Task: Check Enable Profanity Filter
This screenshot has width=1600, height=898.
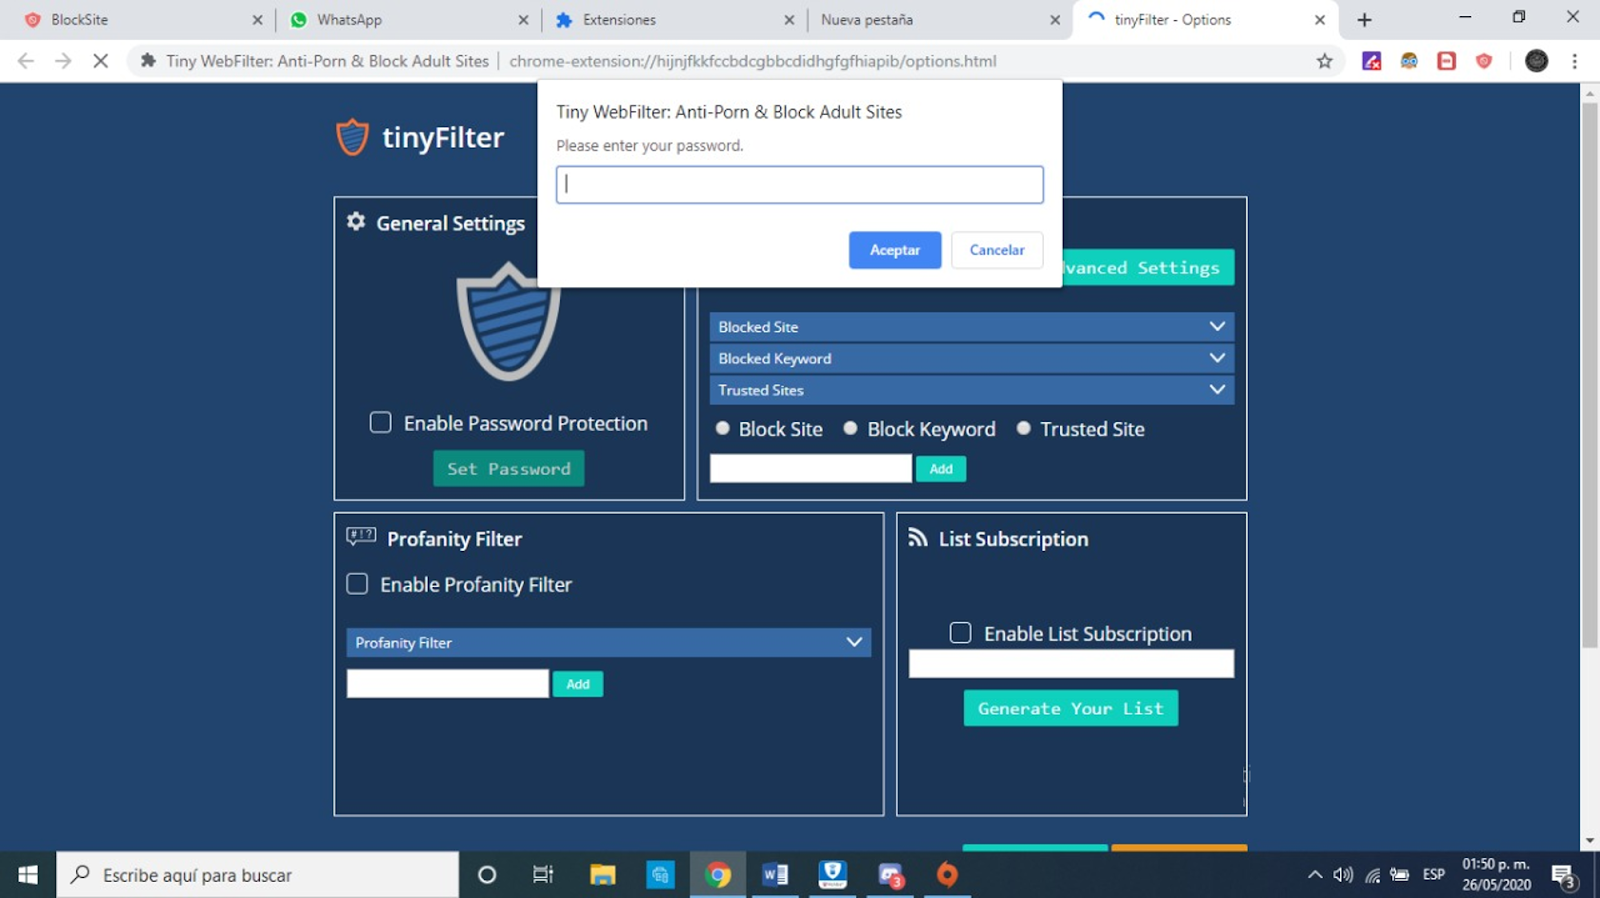Action: [357, 583]
